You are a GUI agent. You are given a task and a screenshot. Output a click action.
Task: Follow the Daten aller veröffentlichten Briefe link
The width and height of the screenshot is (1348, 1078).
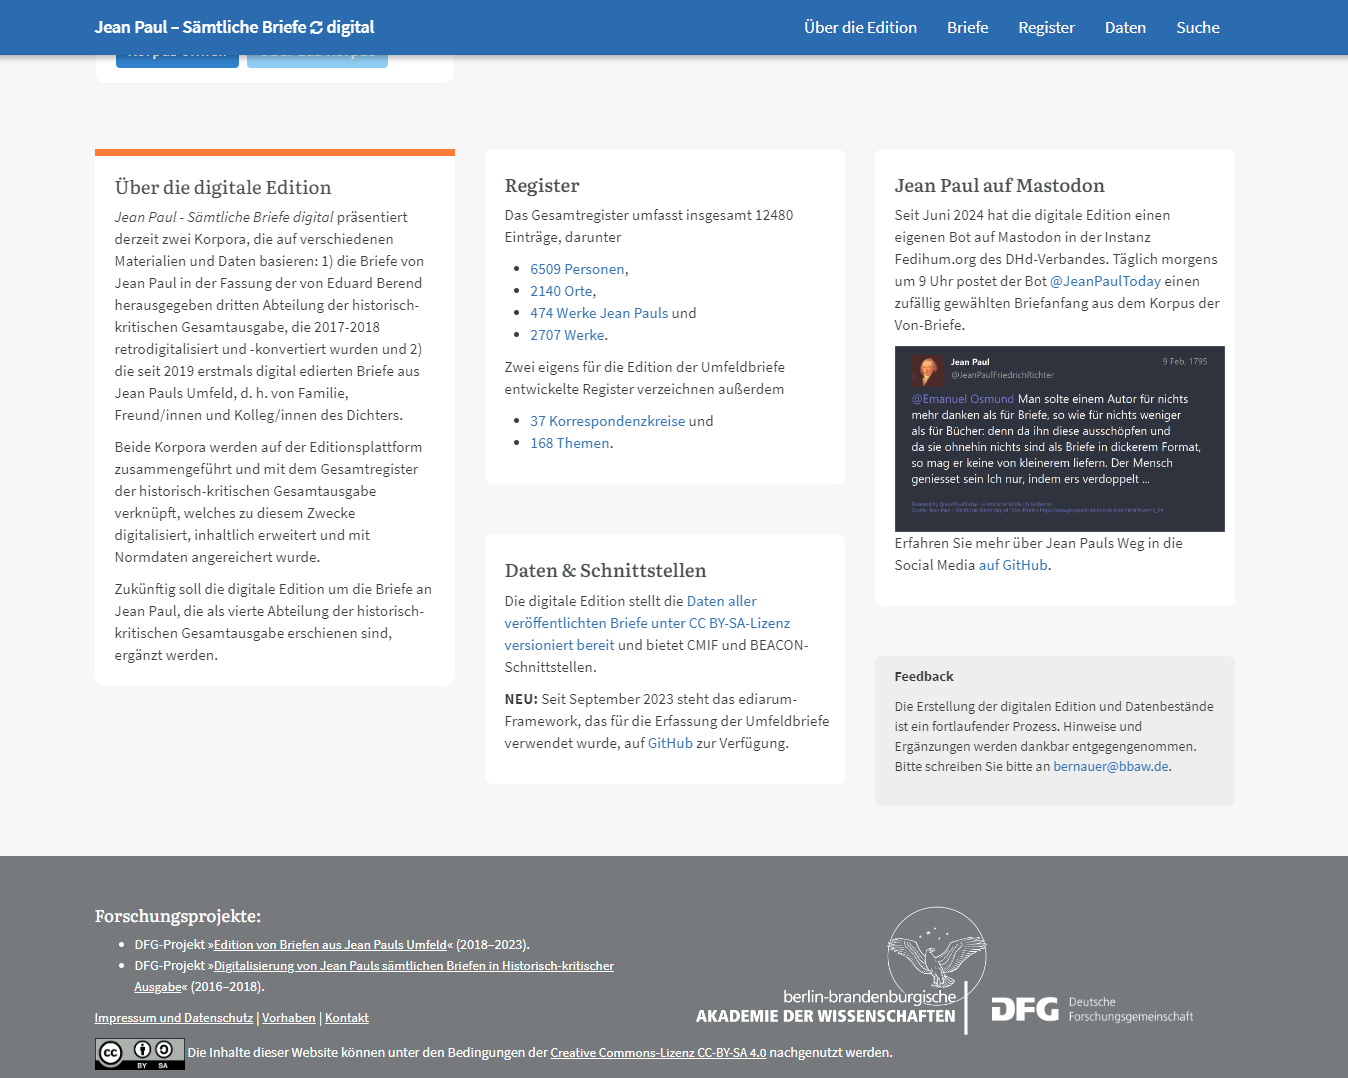tap(647, 623)
